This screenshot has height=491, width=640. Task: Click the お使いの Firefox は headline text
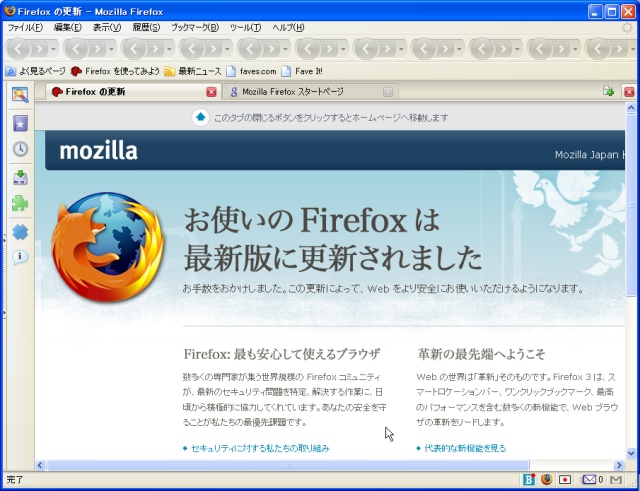(x=312, y=220)
